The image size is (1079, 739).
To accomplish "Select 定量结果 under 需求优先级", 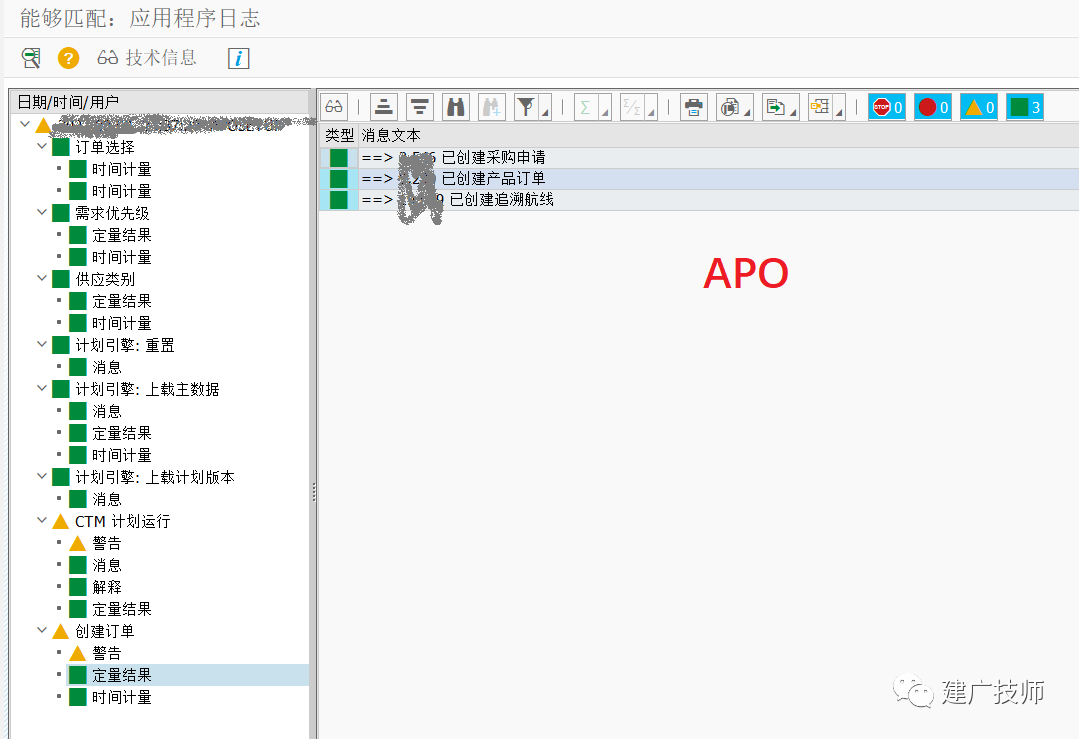I will pyautogui.click(x=122, y=235).
